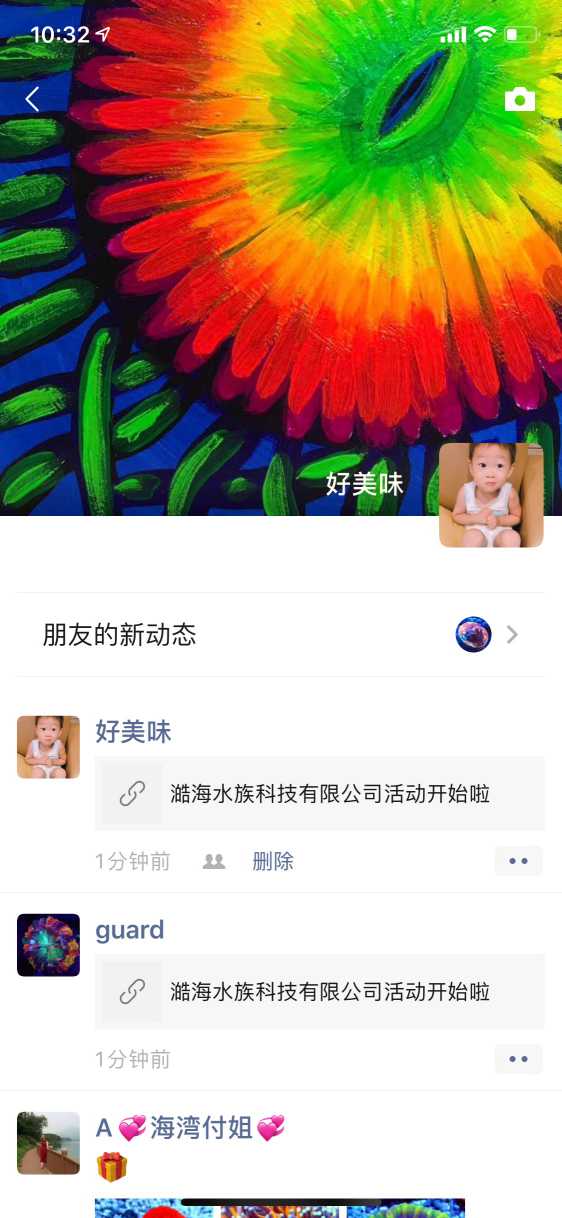
Task: Tap the friend avatar in 朋友的新动态 row
Action: (474, 634)
